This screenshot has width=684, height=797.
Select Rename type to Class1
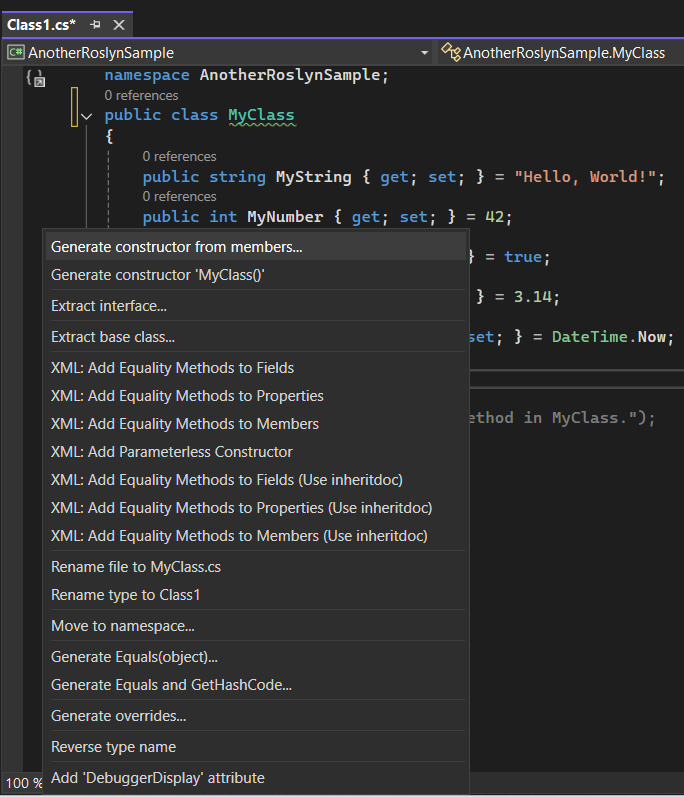pos(256,595)
